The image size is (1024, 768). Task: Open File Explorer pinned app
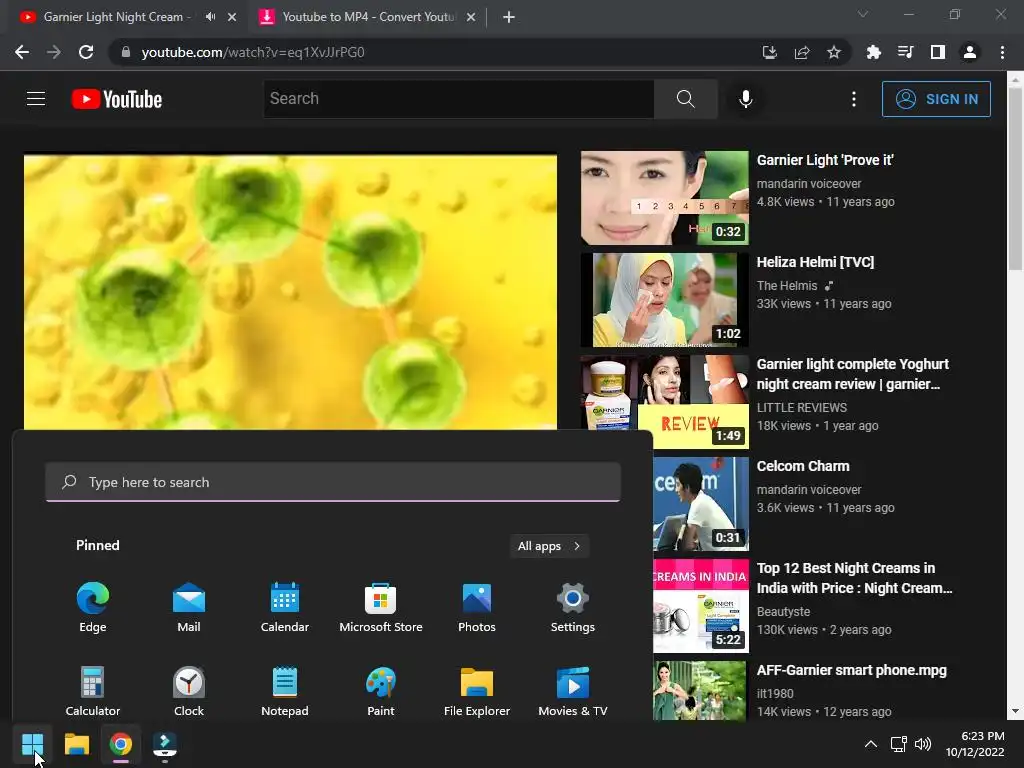477,692
